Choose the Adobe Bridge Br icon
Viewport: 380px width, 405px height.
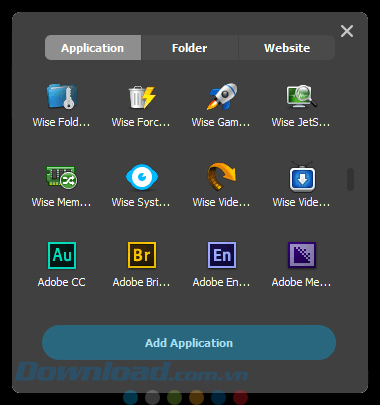(142, 255)
